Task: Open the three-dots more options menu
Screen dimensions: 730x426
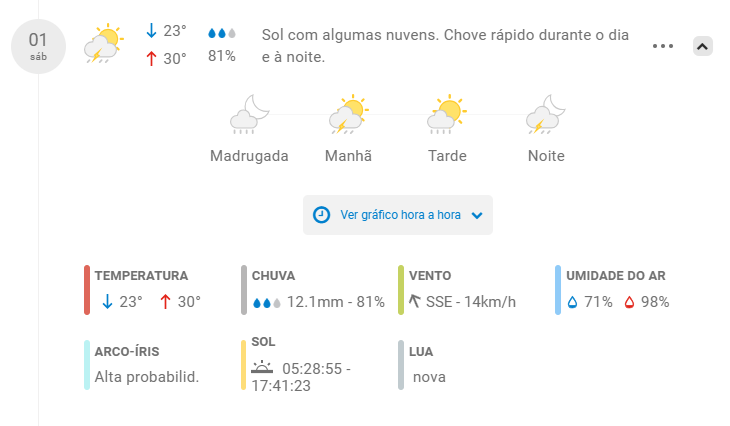Action: coord(662,46)
